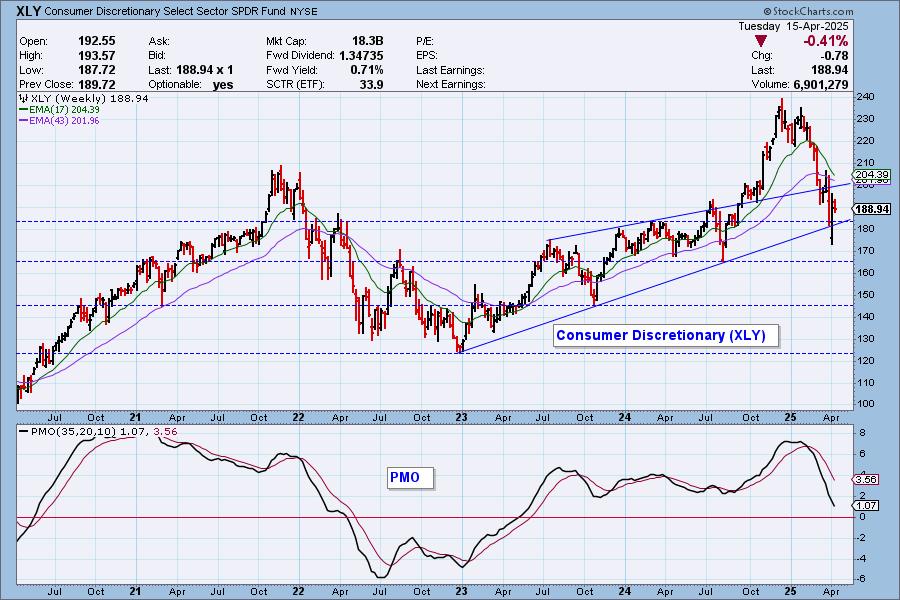Click the NYSE exchange label
Screen dimensions: 900x600
pos(304,11)
